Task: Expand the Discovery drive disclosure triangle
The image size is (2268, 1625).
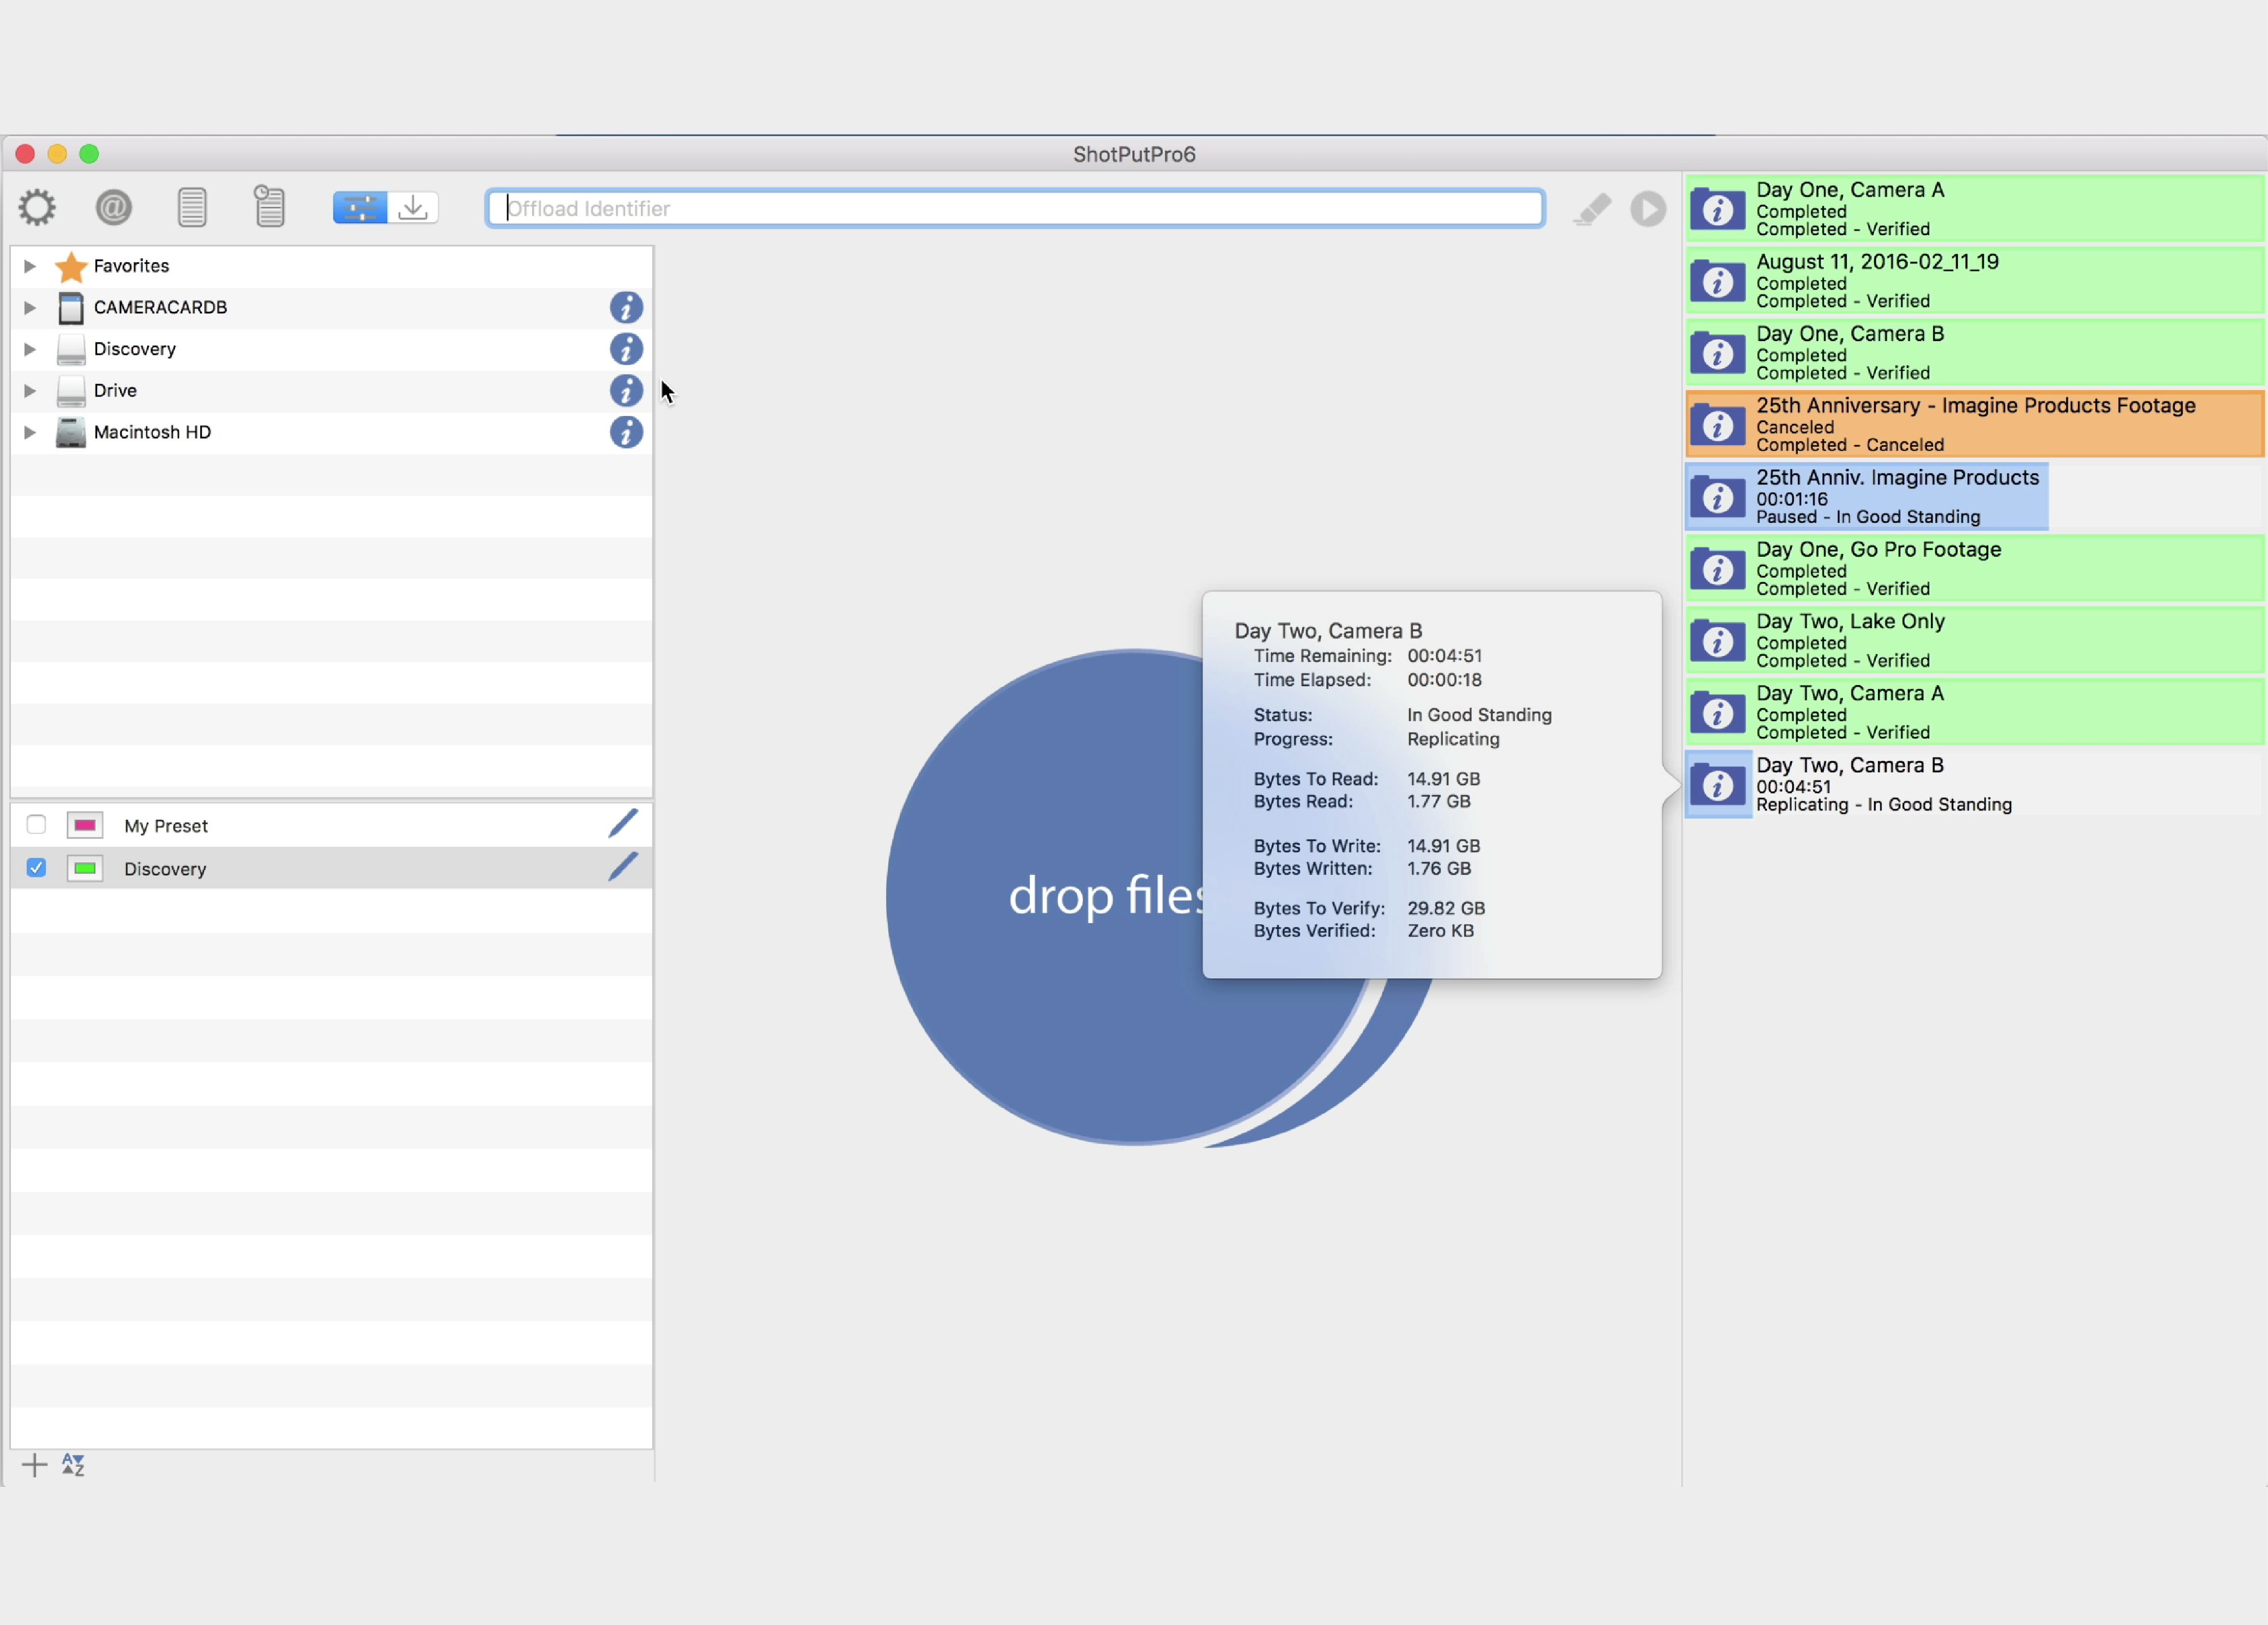Action: (30, 349)
